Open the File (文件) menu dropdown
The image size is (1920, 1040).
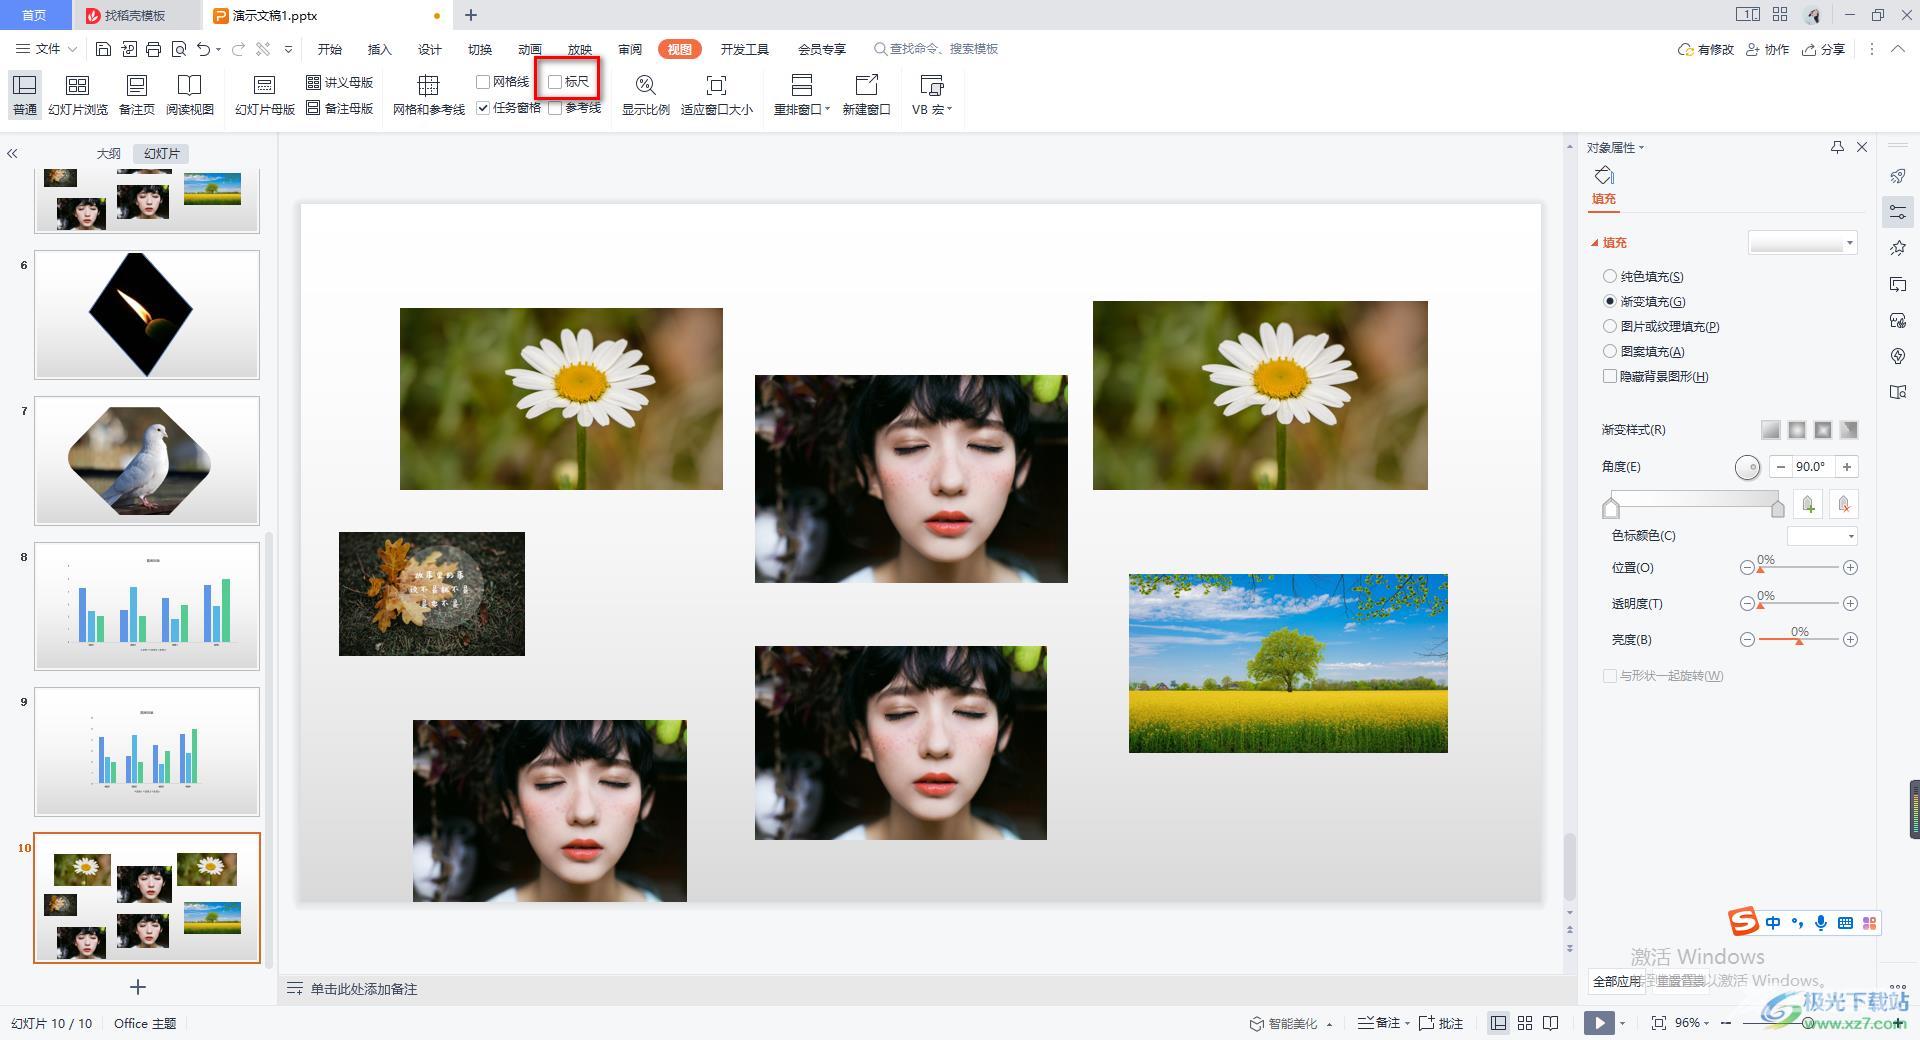pos(47,49)
